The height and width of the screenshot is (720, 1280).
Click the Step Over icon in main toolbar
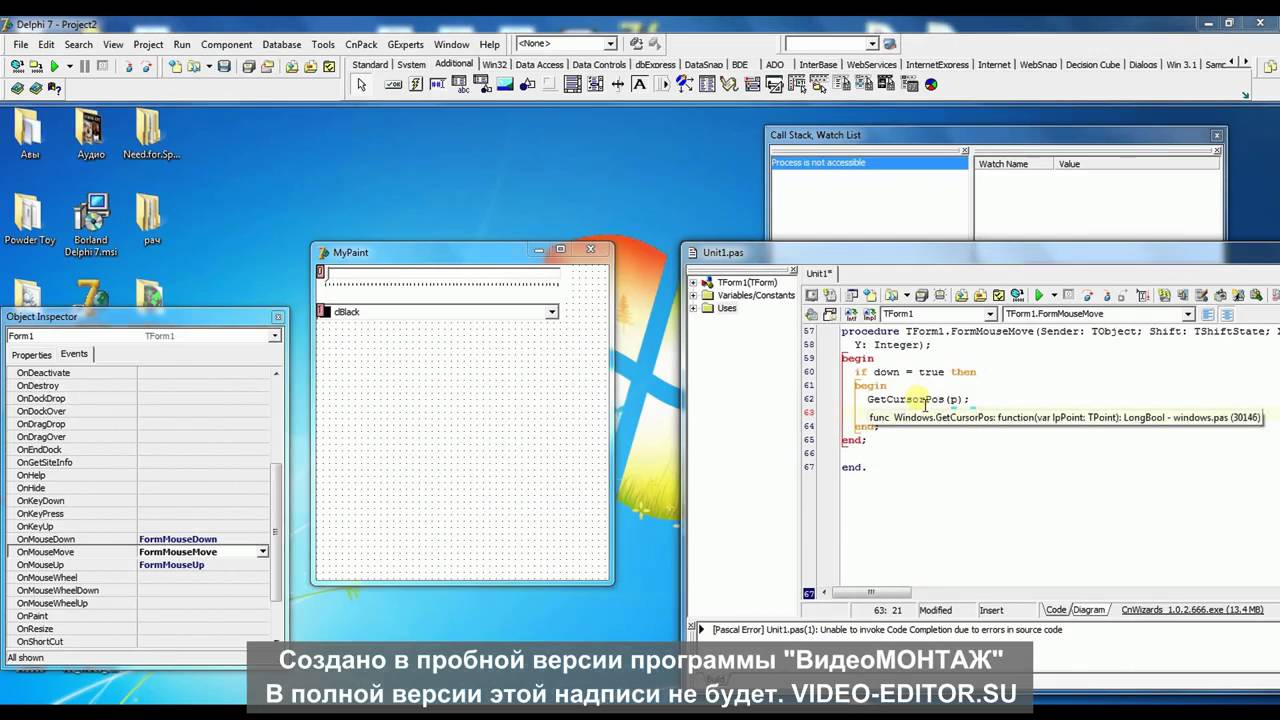point(146,66)
